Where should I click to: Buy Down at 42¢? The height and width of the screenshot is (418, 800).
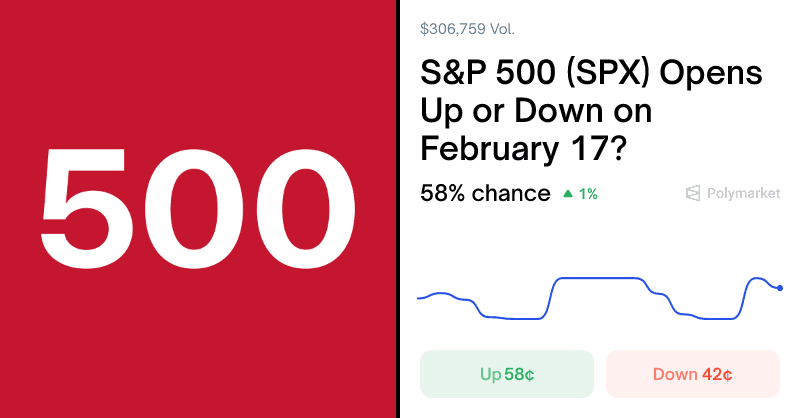pyautogui.click(x=693, y=374)
